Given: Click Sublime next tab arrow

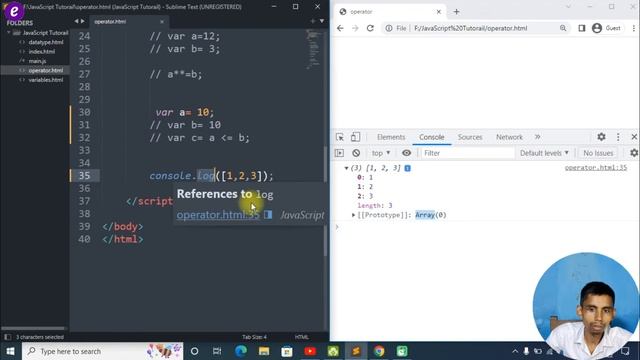Looking at the screenshot, I should 83,21.
